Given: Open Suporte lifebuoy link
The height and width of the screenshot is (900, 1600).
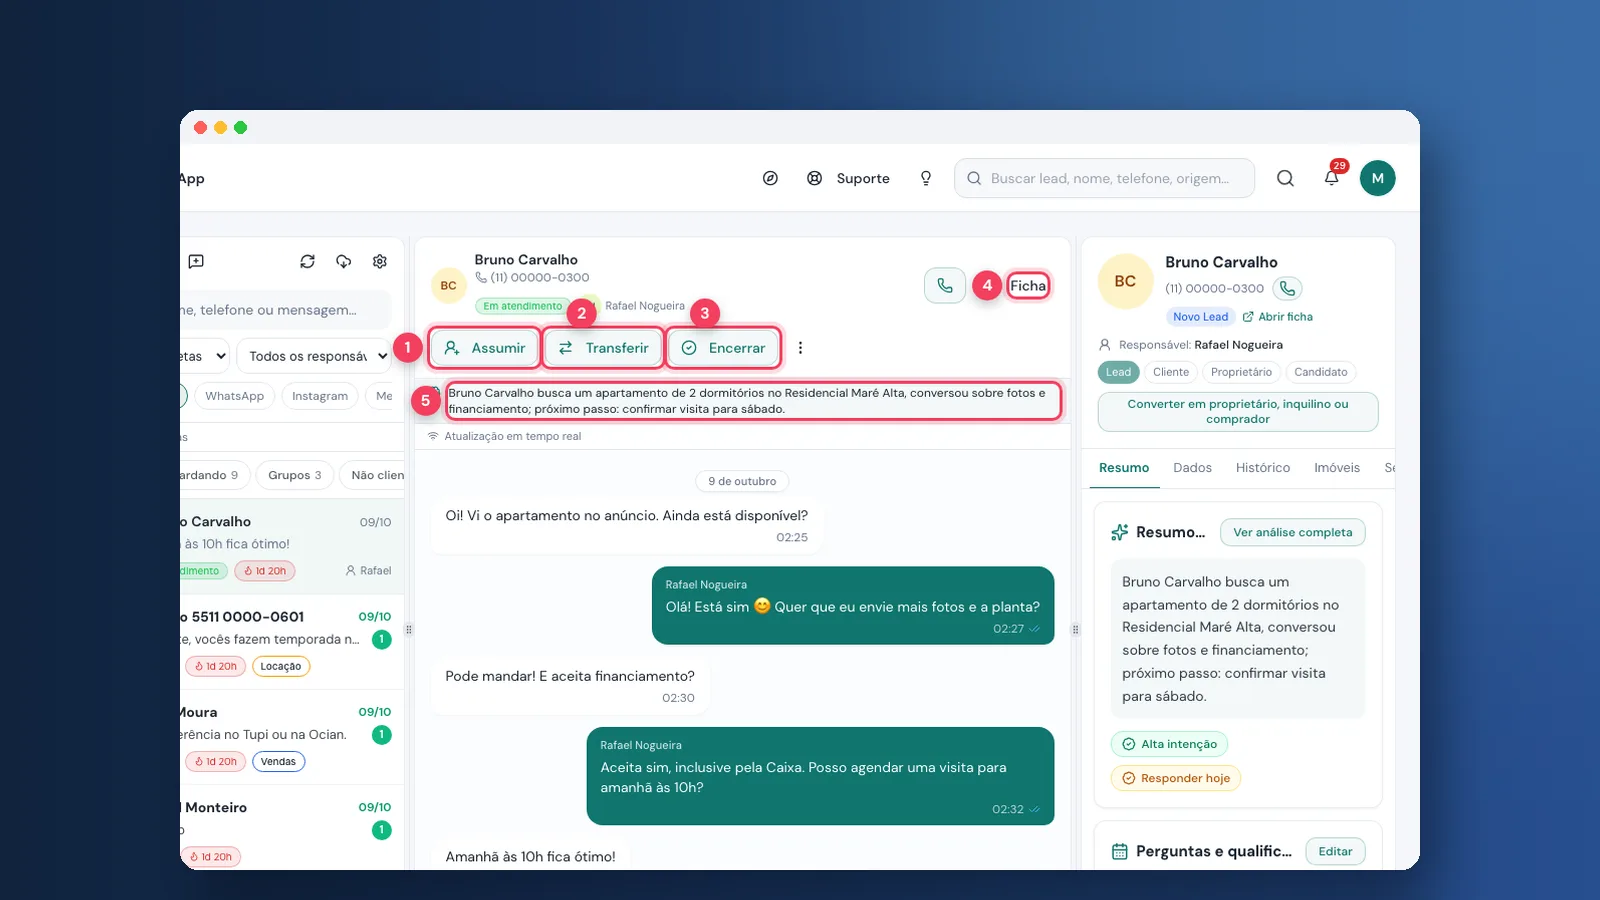Looking at the screenshot, I should click(x=848, y=178).
